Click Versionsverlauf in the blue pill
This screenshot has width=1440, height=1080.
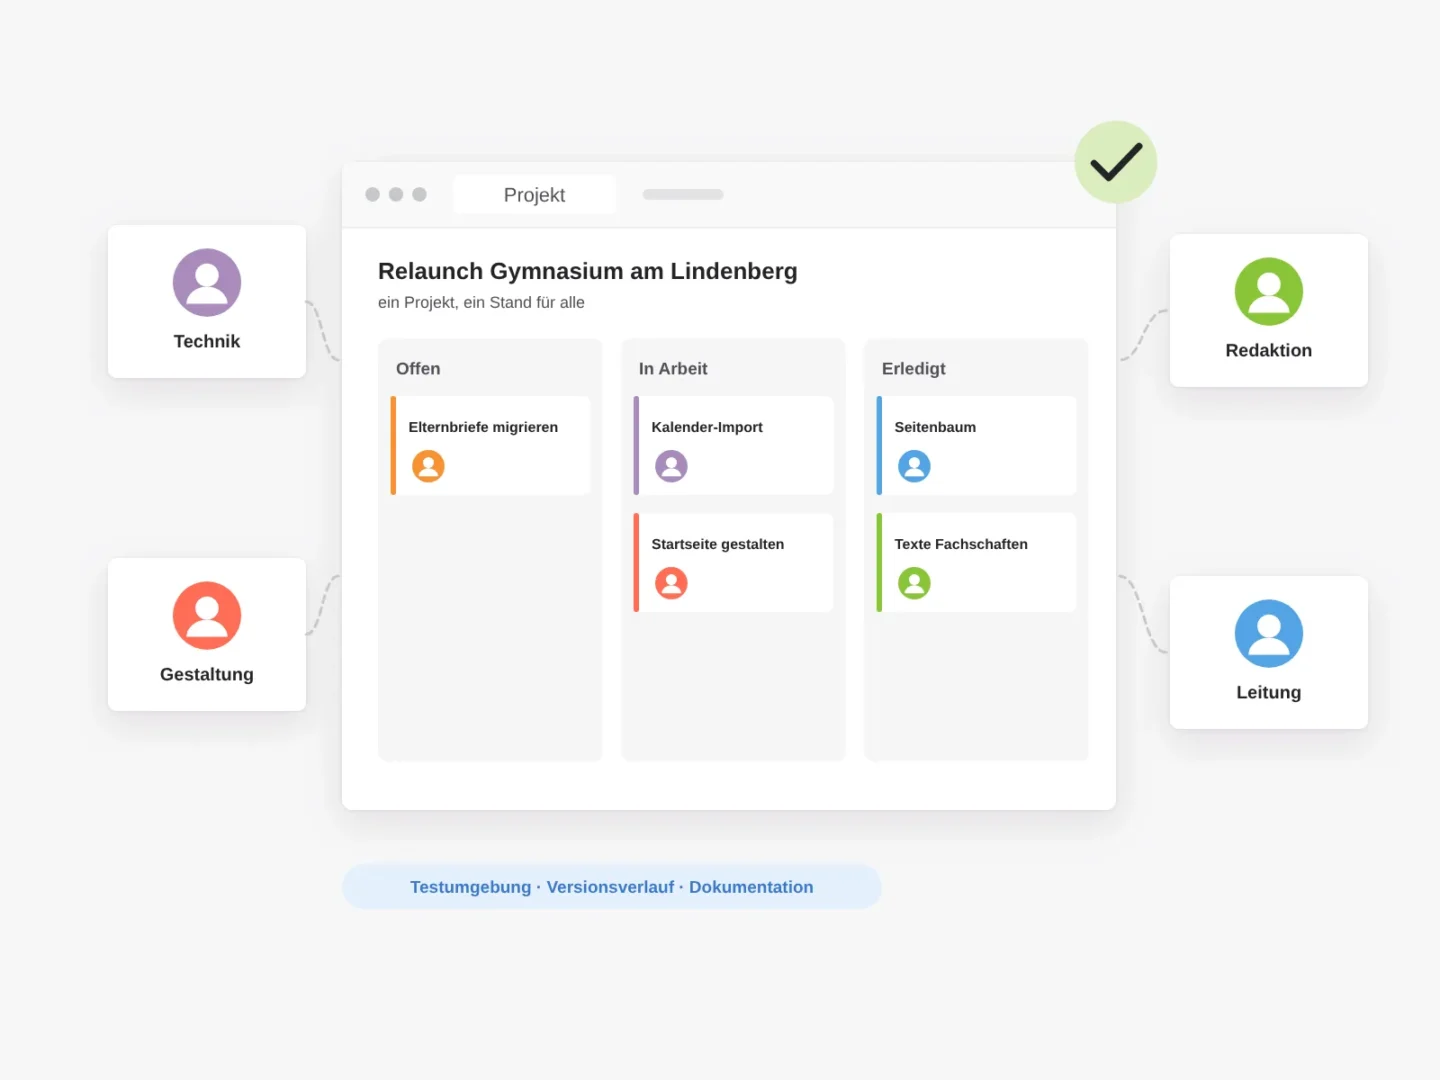tap(610, 887)
